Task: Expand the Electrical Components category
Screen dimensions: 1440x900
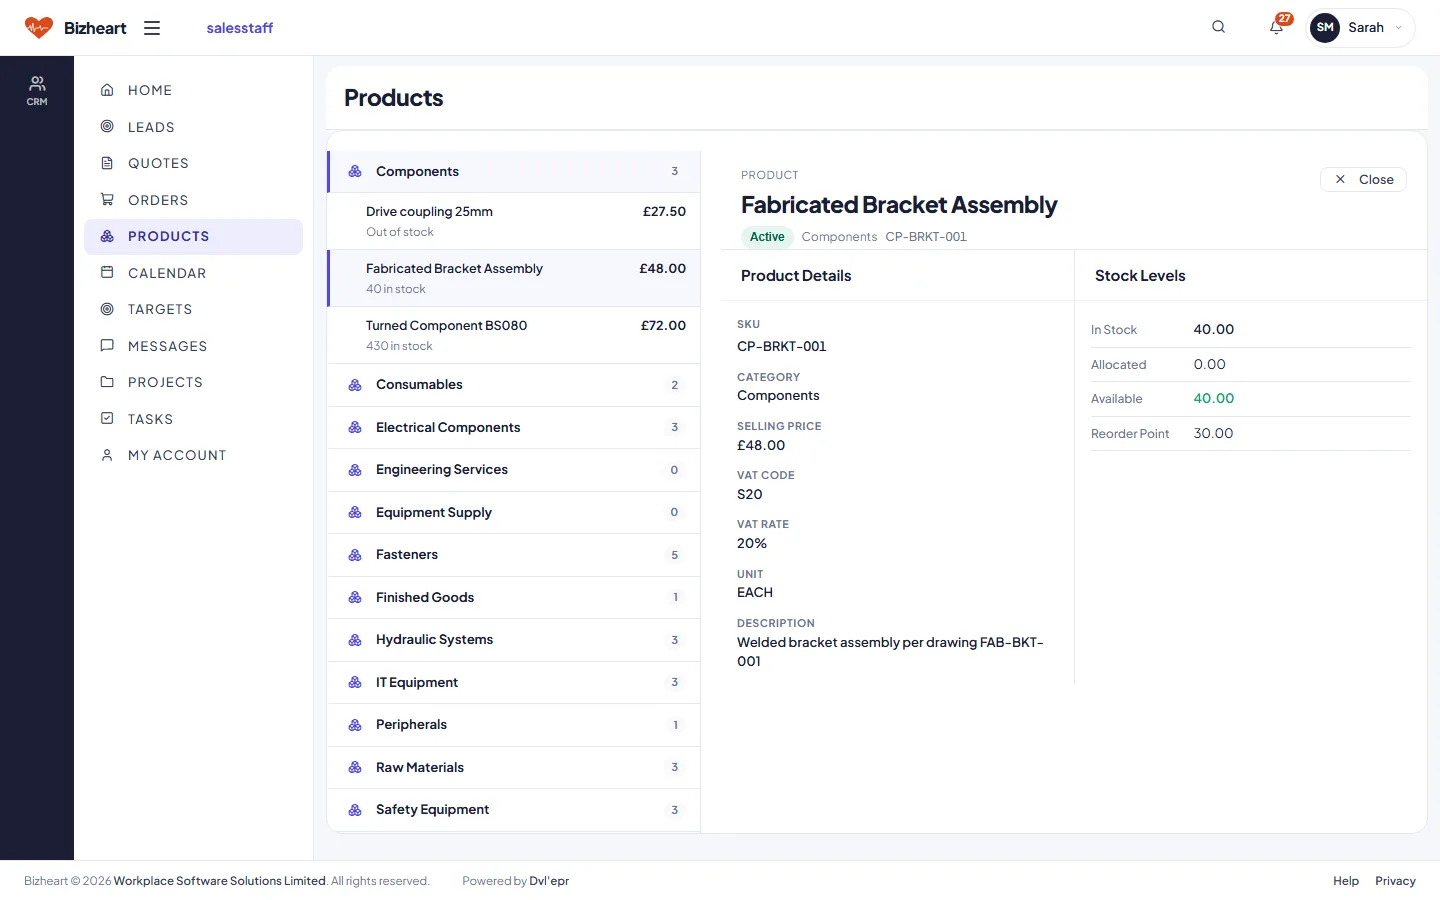Action: [514, 427]
